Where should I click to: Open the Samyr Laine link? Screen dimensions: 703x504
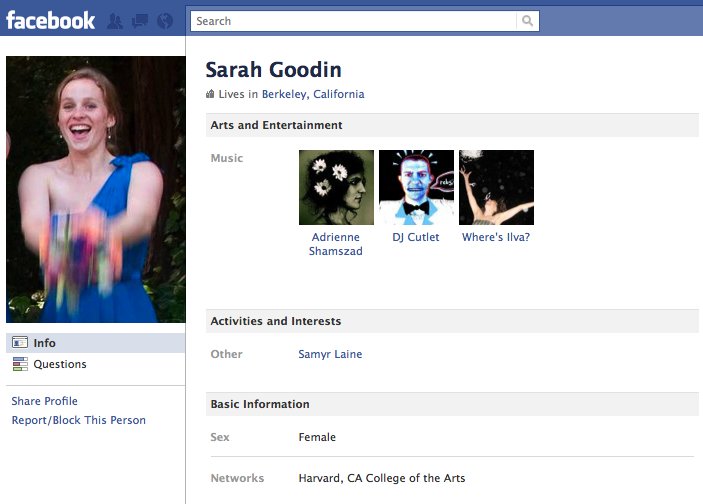tap(330, 354)
